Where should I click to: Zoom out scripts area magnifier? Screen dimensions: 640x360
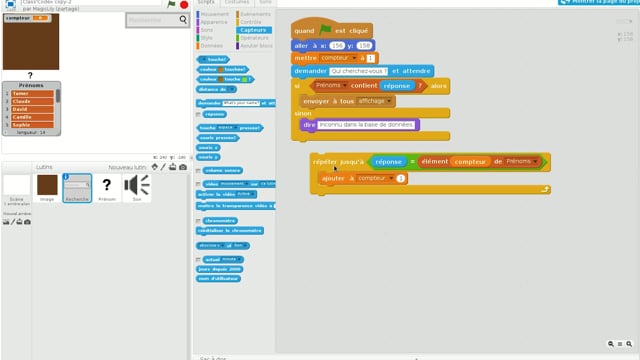tap(611, 344)
